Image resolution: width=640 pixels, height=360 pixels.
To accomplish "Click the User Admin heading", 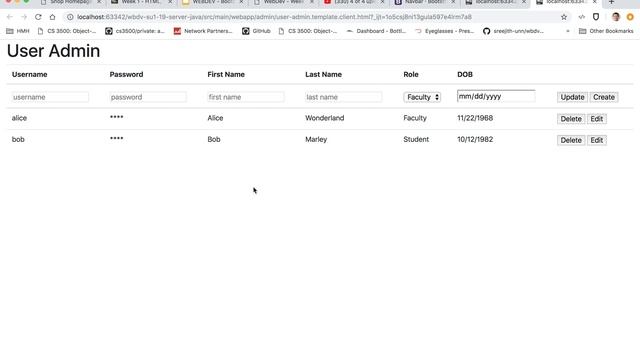I will (53, 51).
